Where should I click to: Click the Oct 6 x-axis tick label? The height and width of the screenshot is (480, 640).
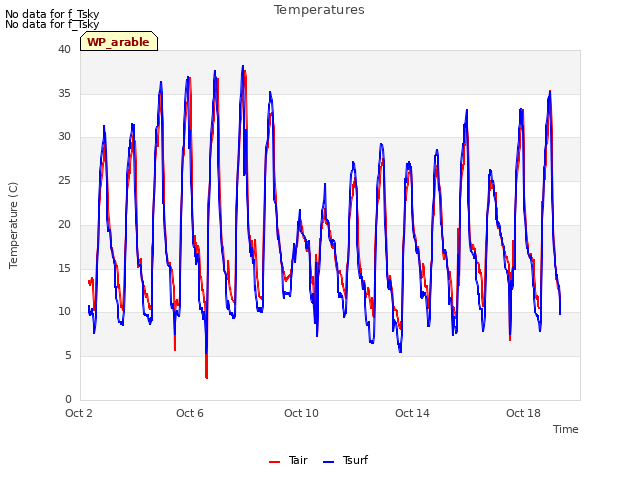(x=190, y=413)
